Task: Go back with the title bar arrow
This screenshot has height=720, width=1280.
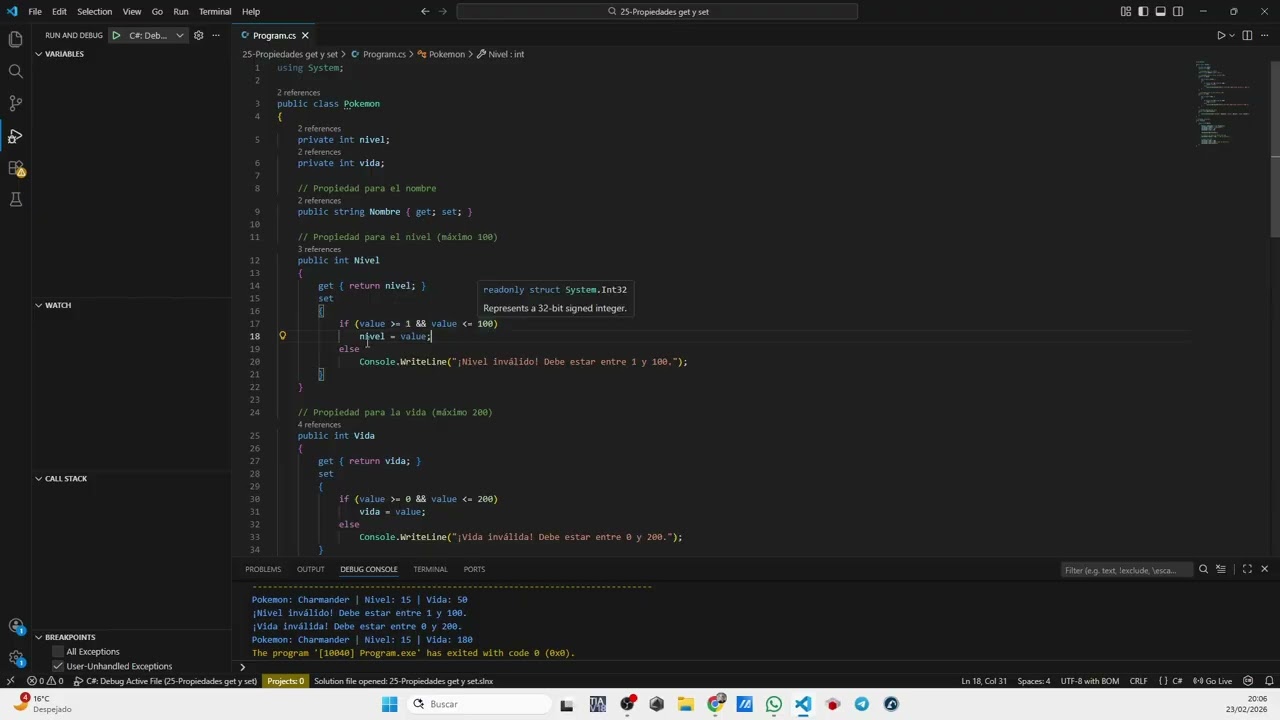Action: click(425, 12)
